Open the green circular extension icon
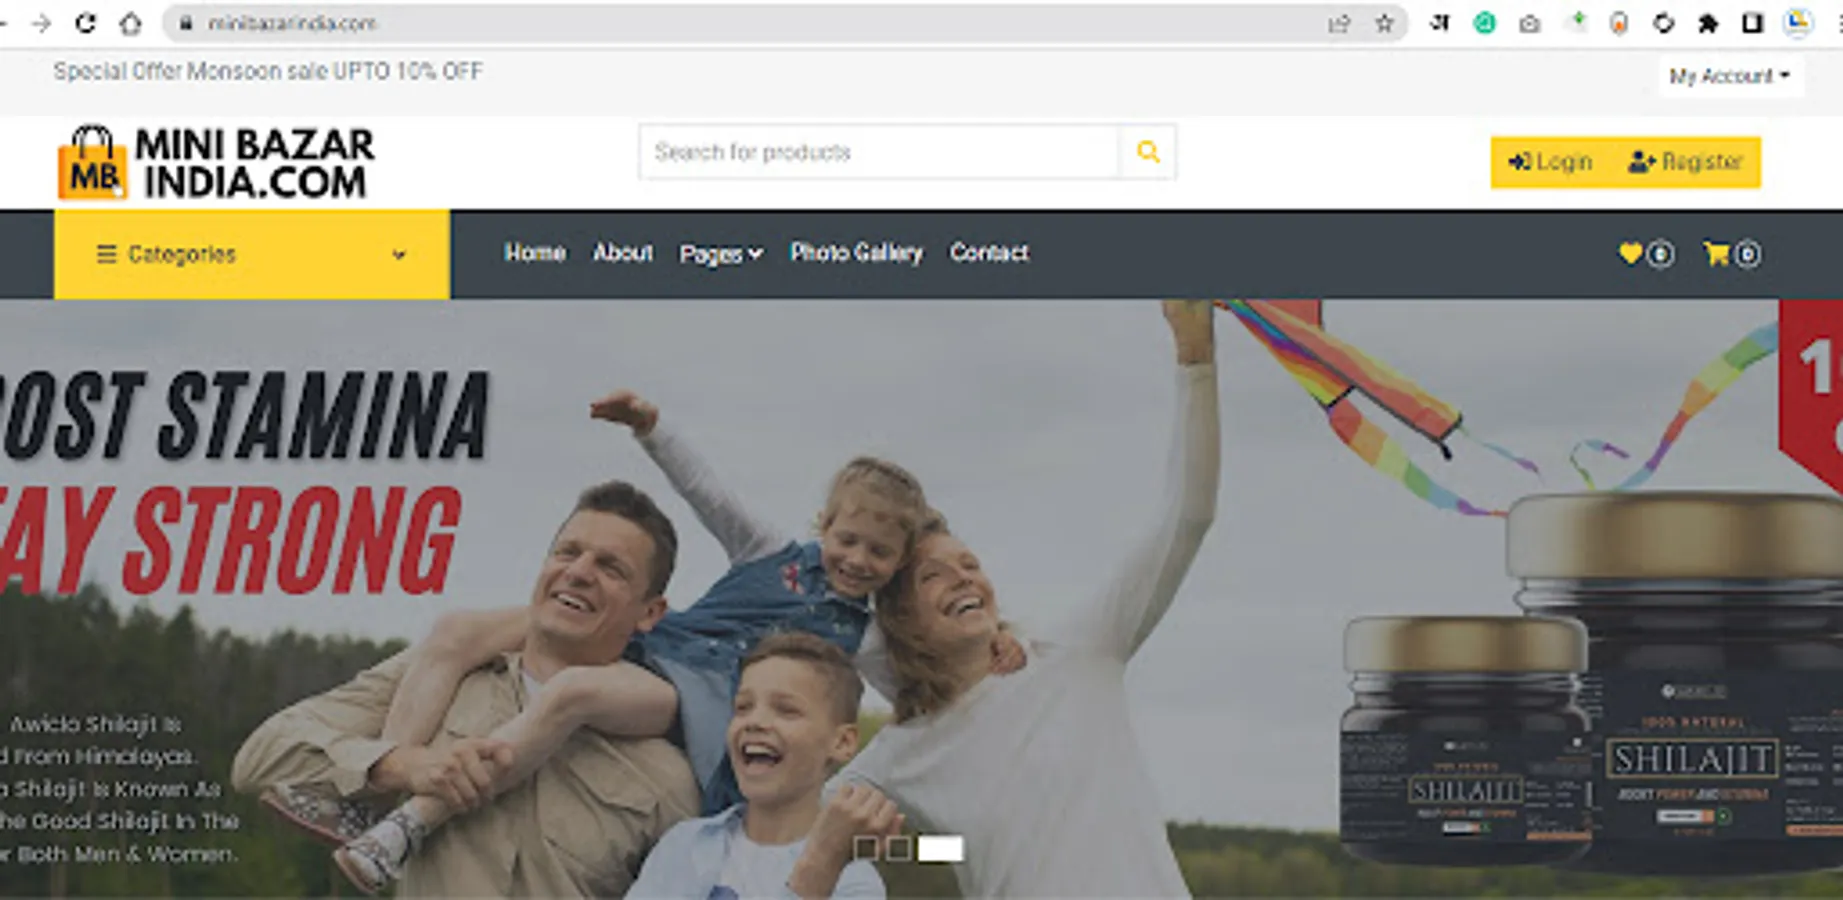The image size is (1843, 900). [x=1485, y=23]
